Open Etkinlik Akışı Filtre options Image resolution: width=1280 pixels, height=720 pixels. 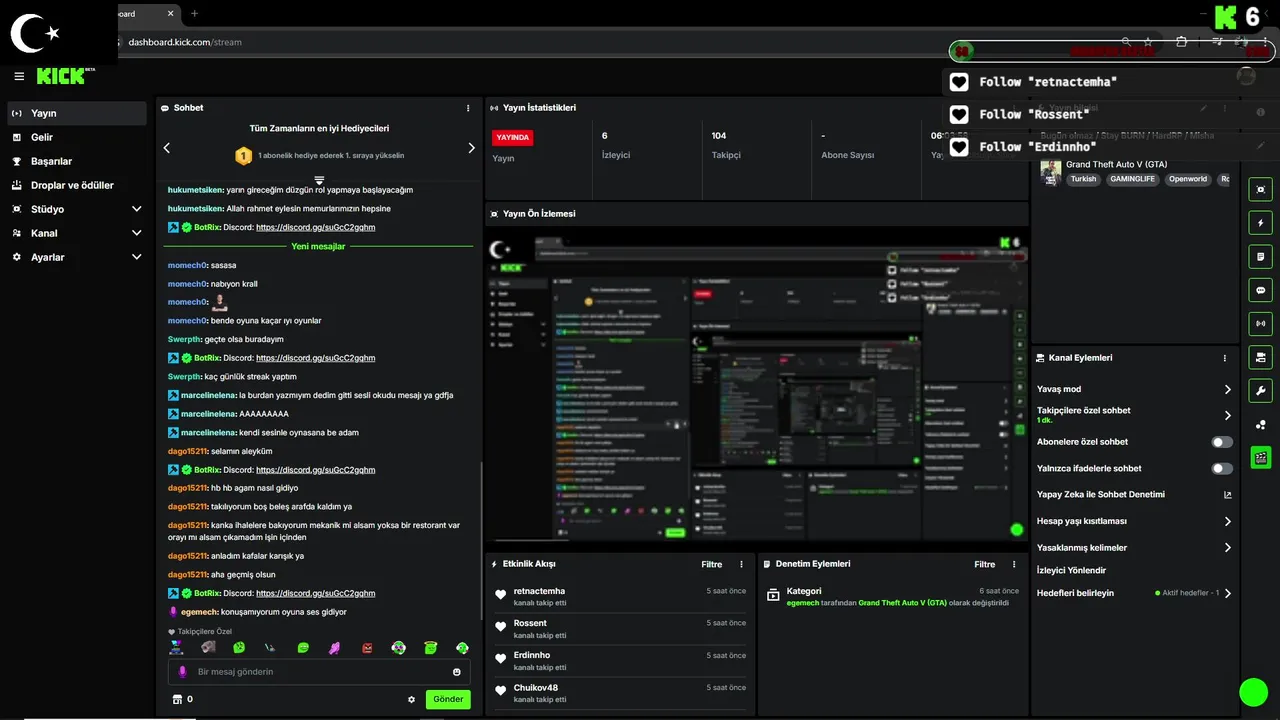[711, 564]
